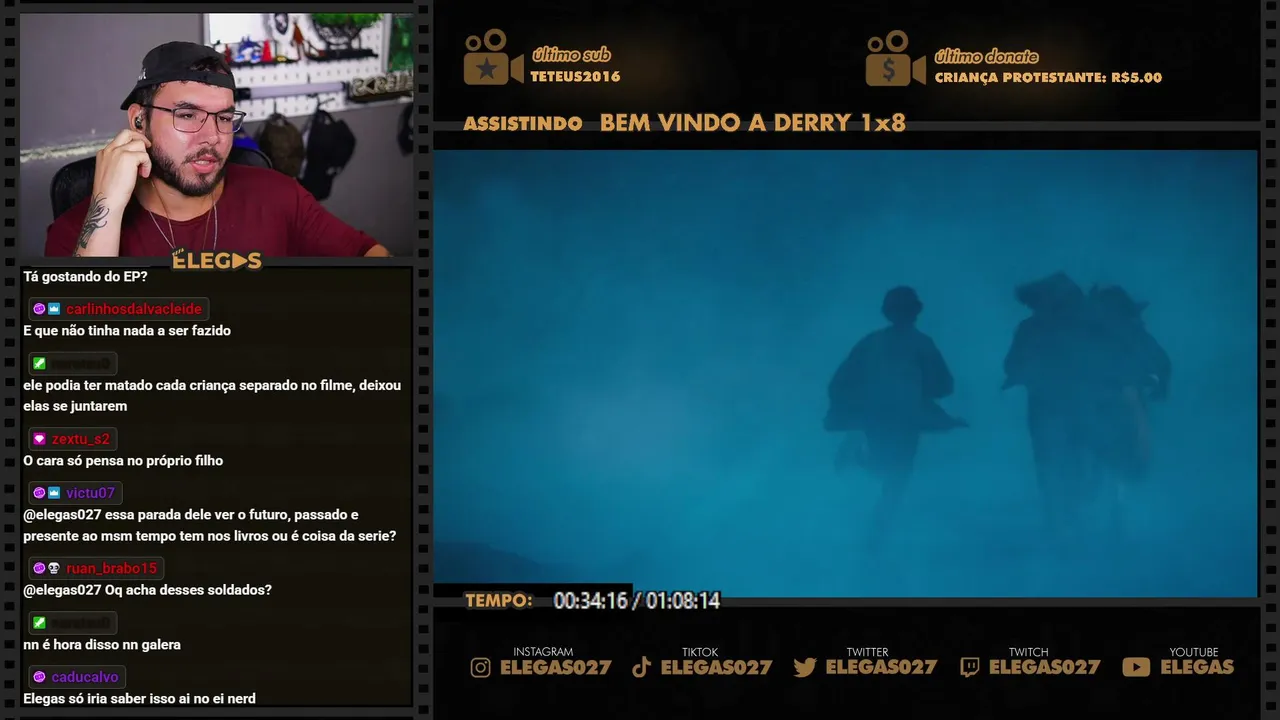Click the 'ASSISTINDO' label
This screenshot has height=720, width=1280.
(522, 124)
